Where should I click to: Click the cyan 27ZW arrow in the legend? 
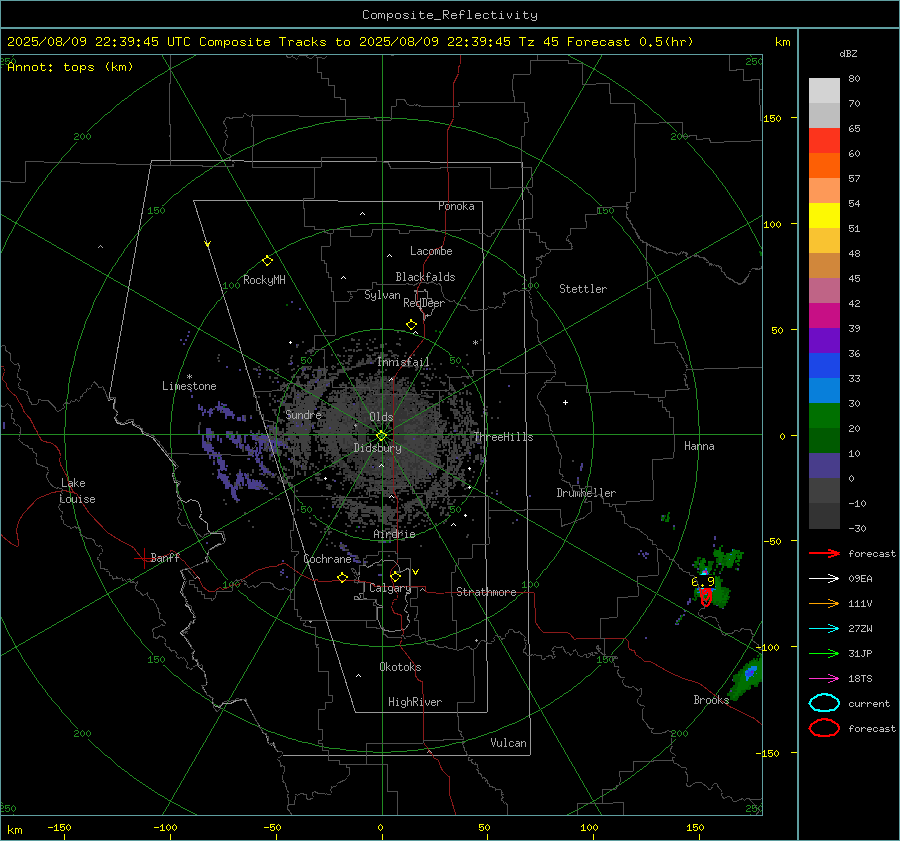tap(824, 629)
